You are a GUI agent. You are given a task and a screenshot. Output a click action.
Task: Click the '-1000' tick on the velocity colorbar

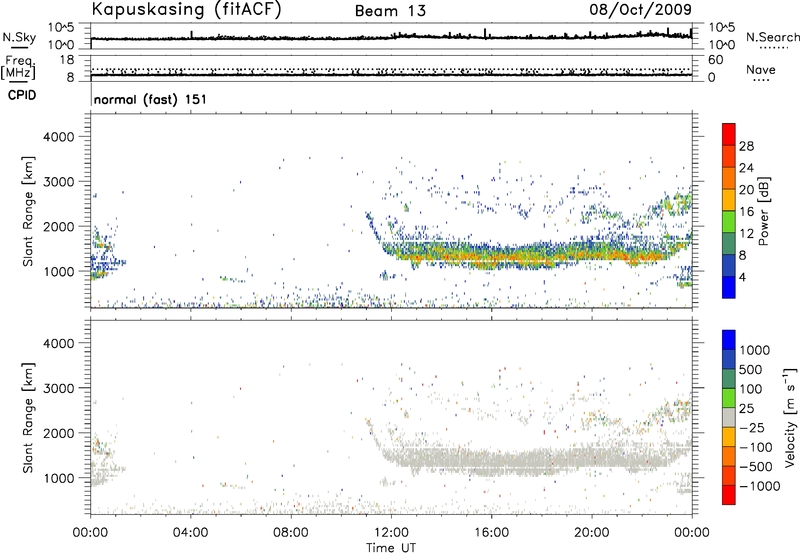click(760, 486)
